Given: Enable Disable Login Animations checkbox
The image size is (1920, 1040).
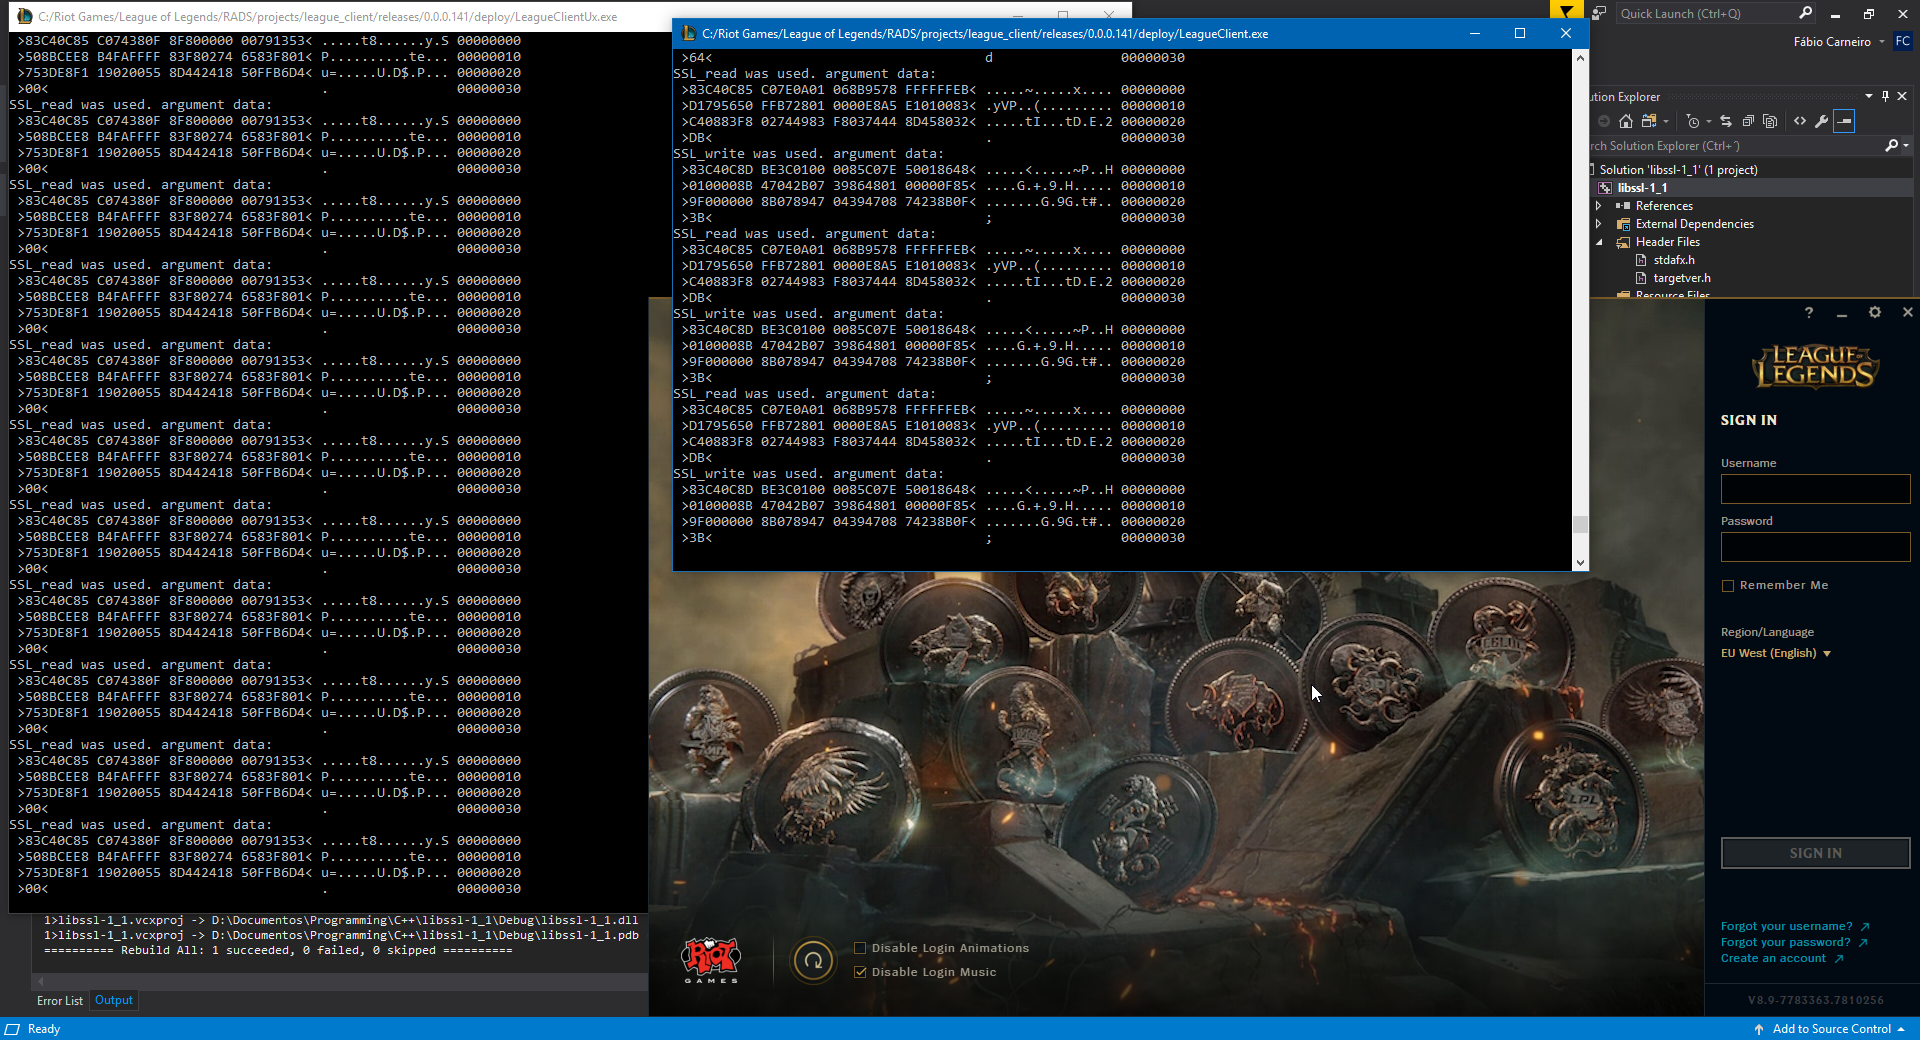Looking at the screenshot, I should (x=860, y=948).
